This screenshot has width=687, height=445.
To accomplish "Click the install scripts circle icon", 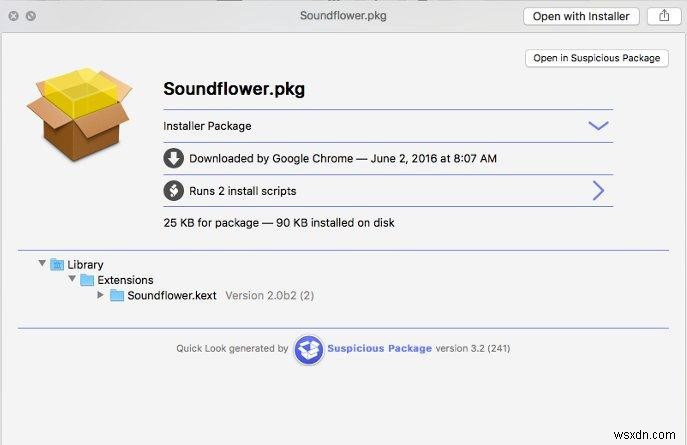I will point(173,190).
